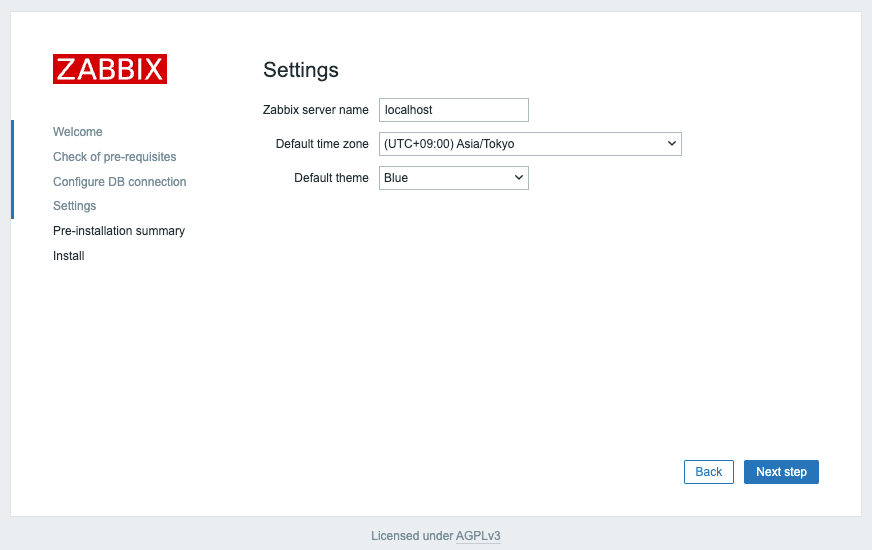The image size is (872, 550).
Task: Click the Default theme label
Action: [x=331, y=178]
